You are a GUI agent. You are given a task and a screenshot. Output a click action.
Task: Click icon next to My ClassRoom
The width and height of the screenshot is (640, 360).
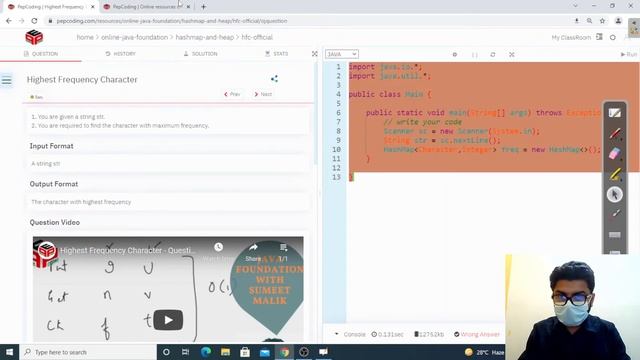(599, 37)
